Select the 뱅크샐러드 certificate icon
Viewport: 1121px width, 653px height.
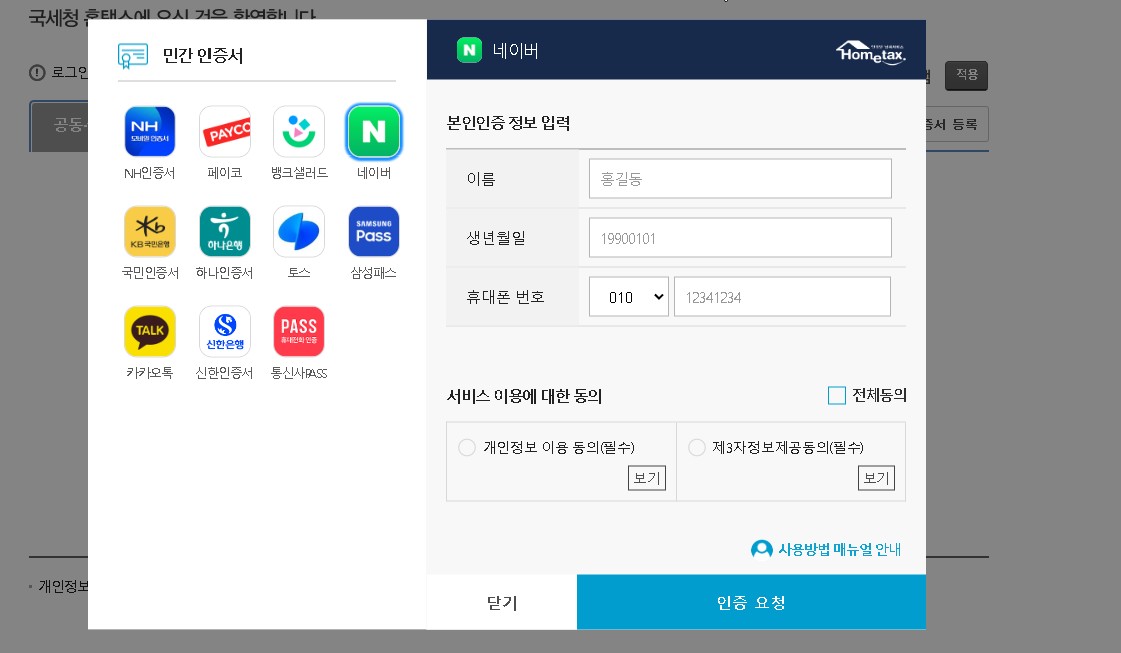(298, 131)
